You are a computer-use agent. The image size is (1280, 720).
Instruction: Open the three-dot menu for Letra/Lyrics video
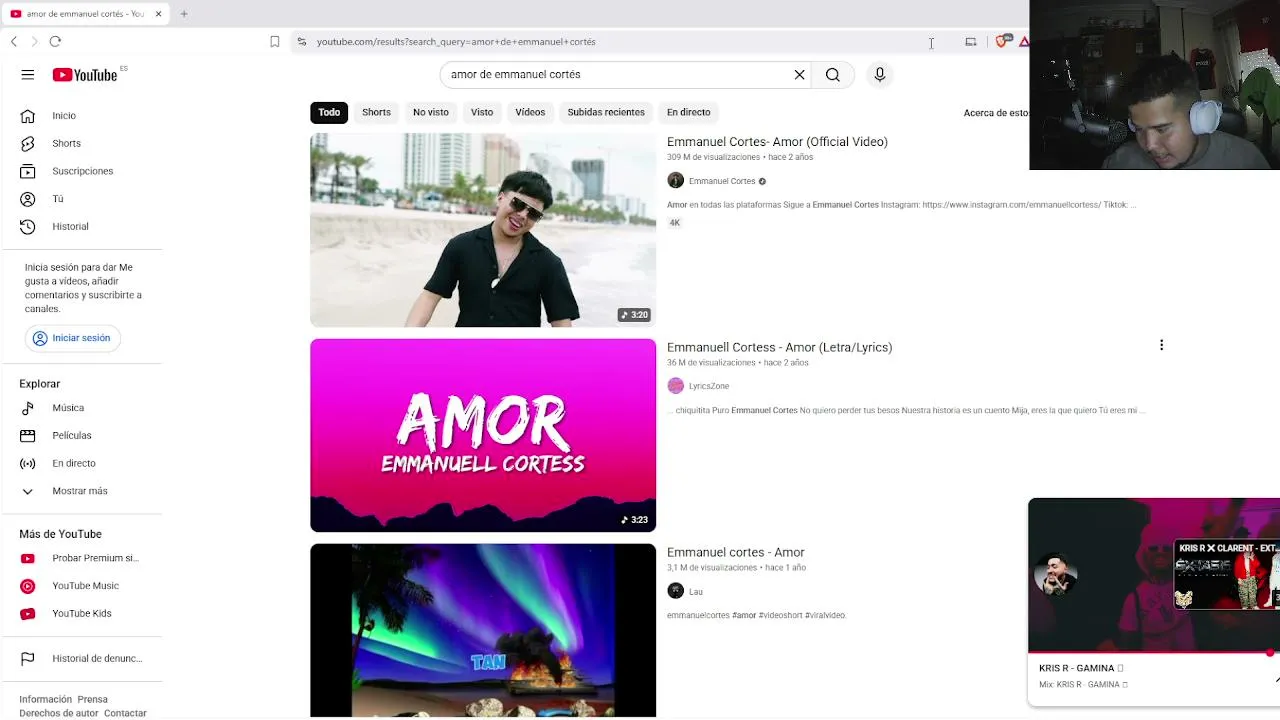point(1161,345)
